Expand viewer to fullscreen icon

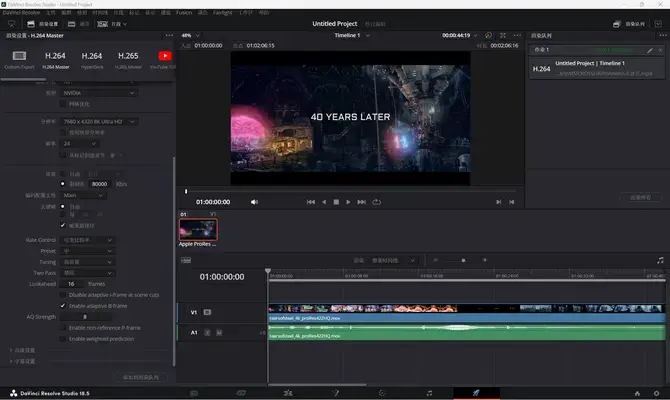[x=503, y=35]
